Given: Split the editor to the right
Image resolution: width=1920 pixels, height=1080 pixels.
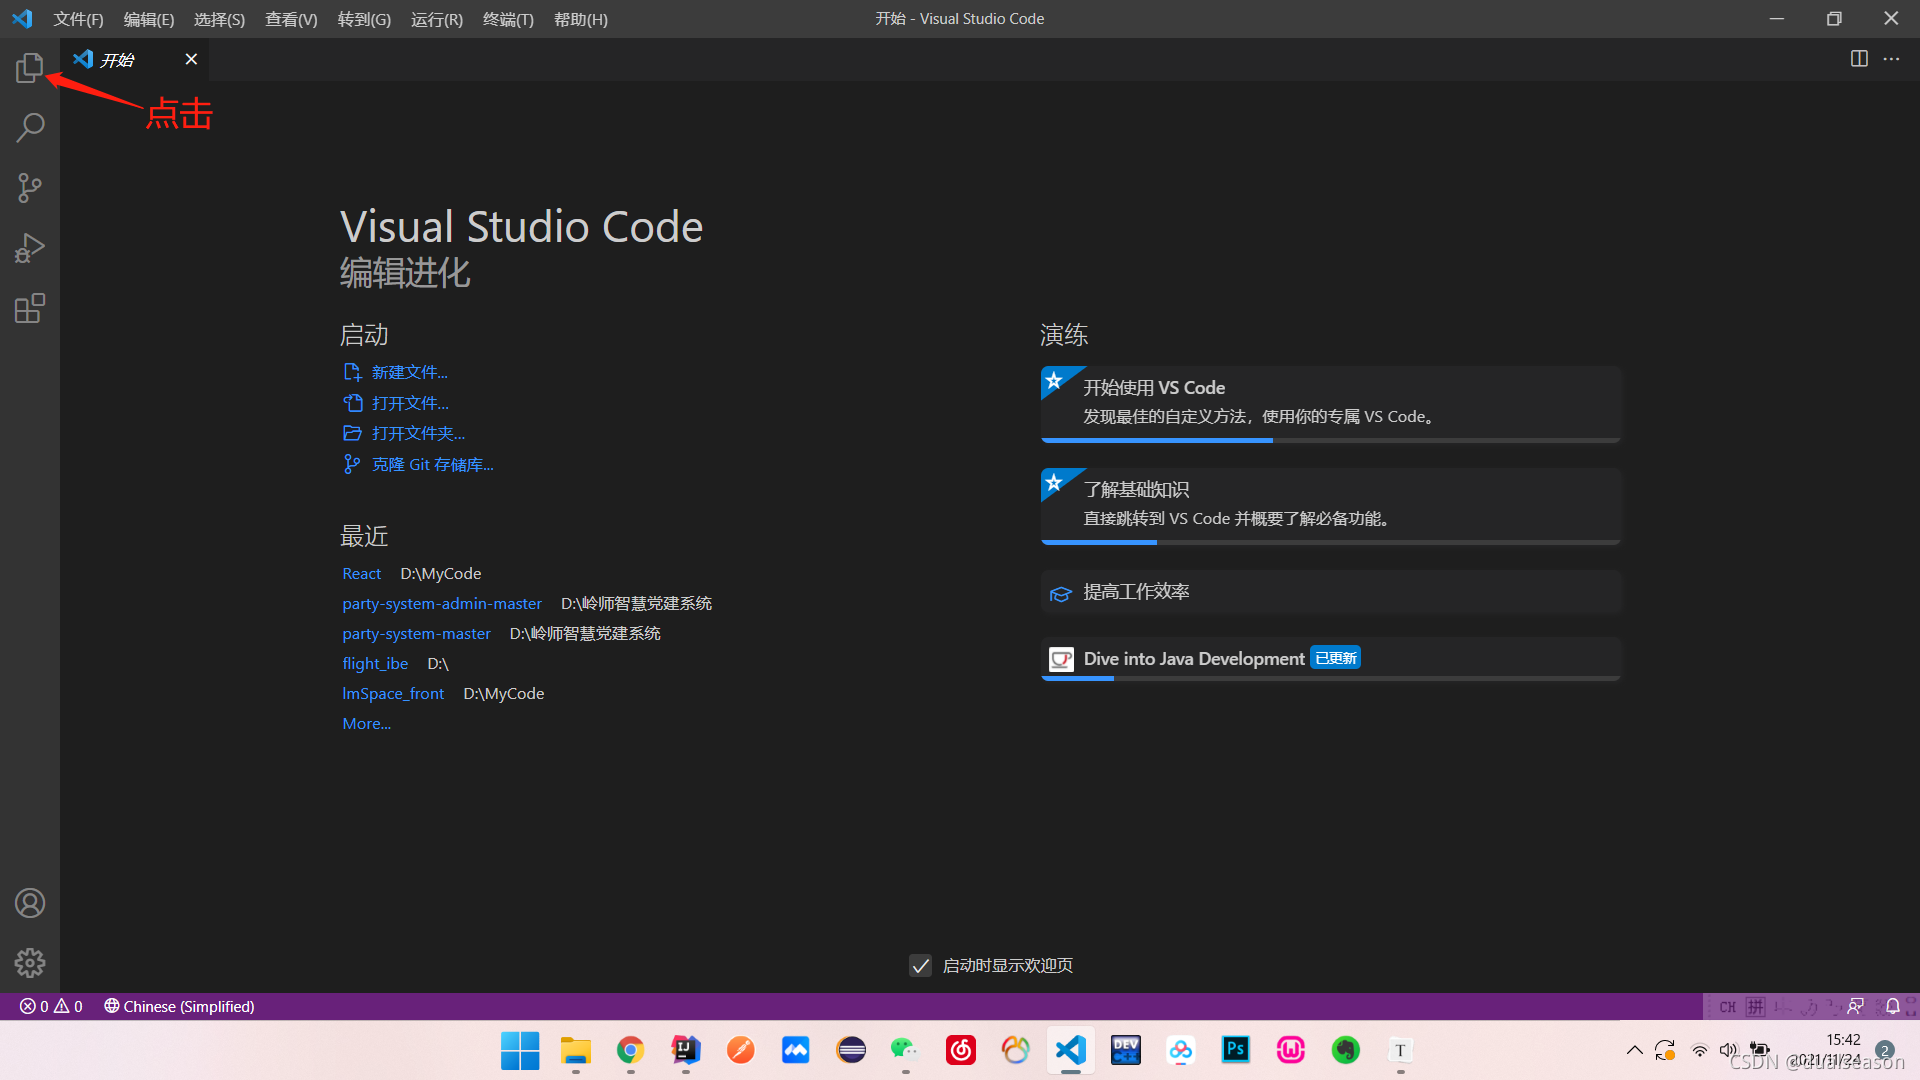Looking at the screenshot, I should click(1859, 59).
